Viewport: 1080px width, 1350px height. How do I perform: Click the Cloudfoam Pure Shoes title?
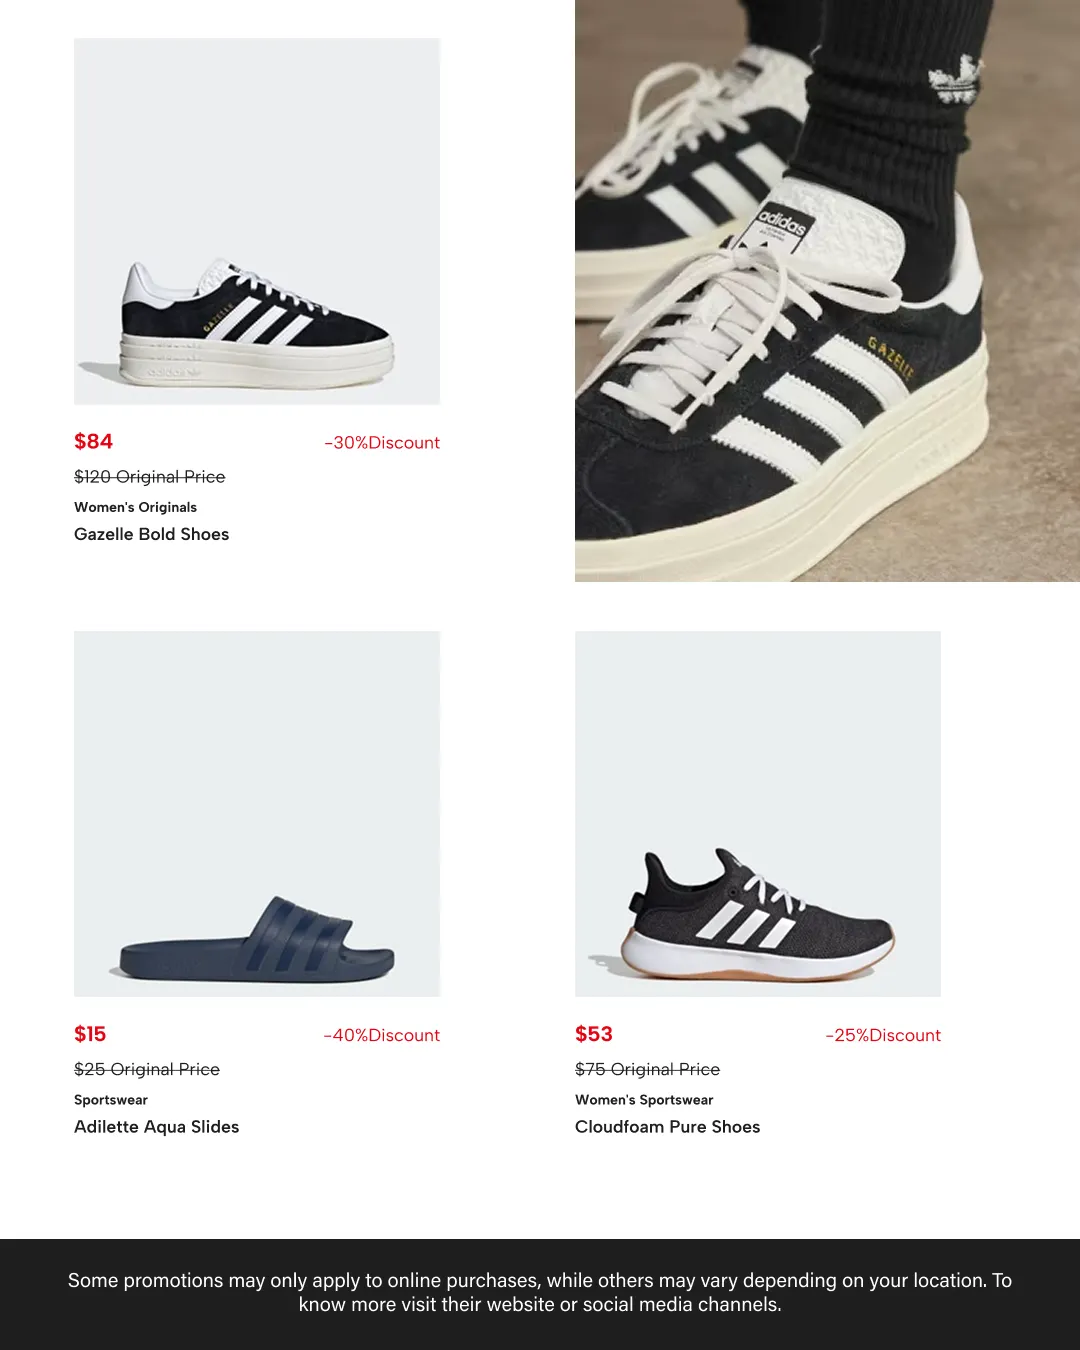tap(668, 1127)
